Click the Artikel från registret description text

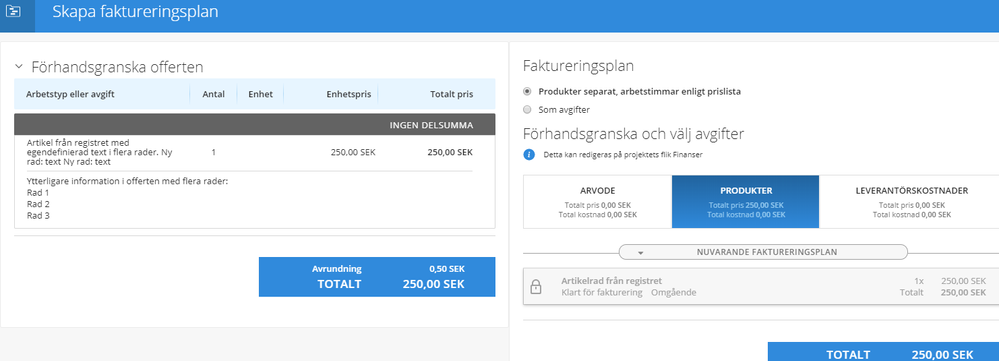(99, 152)
